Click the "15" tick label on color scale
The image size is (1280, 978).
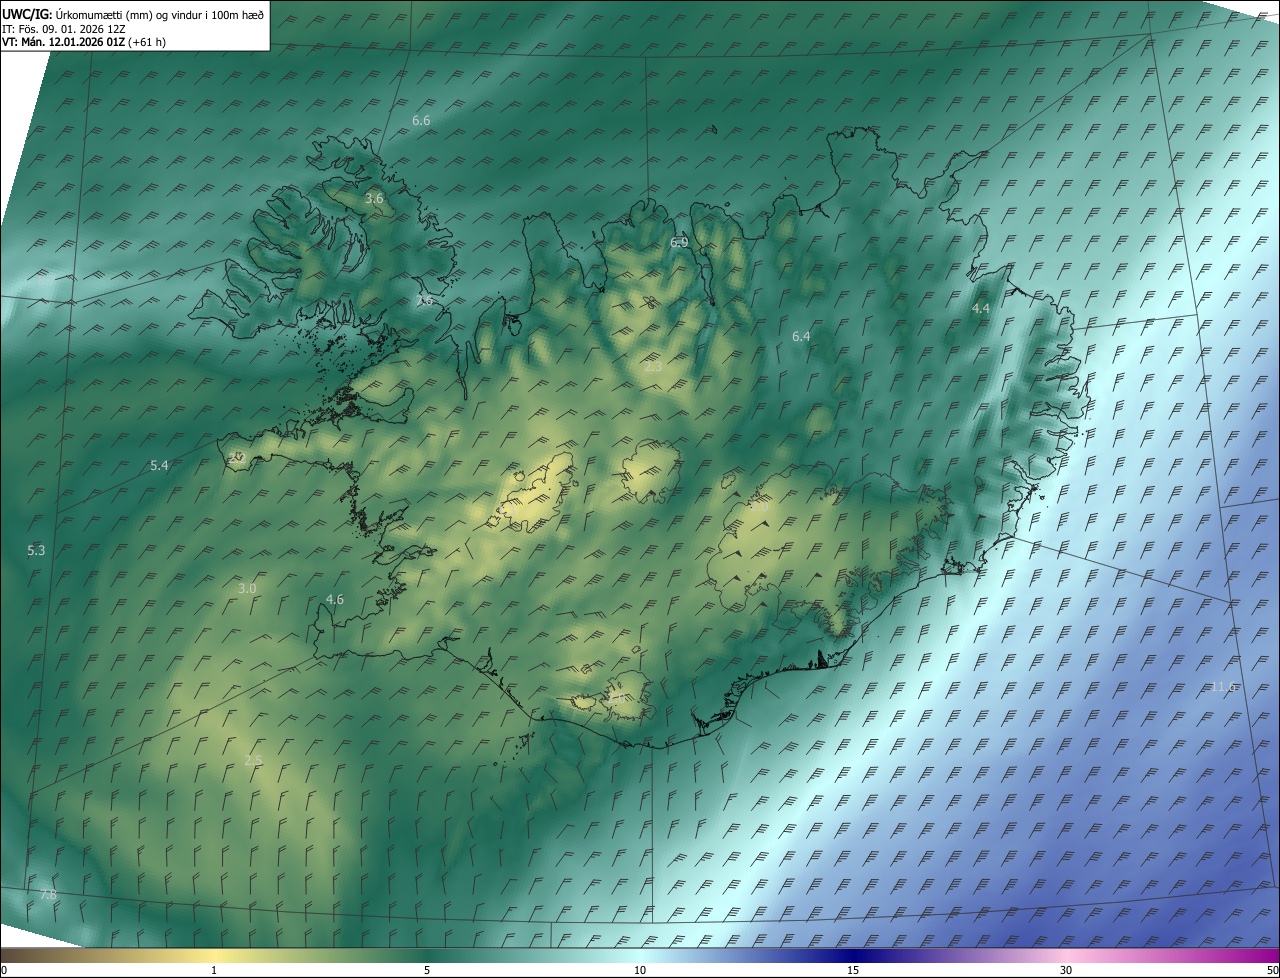[853, 971]
